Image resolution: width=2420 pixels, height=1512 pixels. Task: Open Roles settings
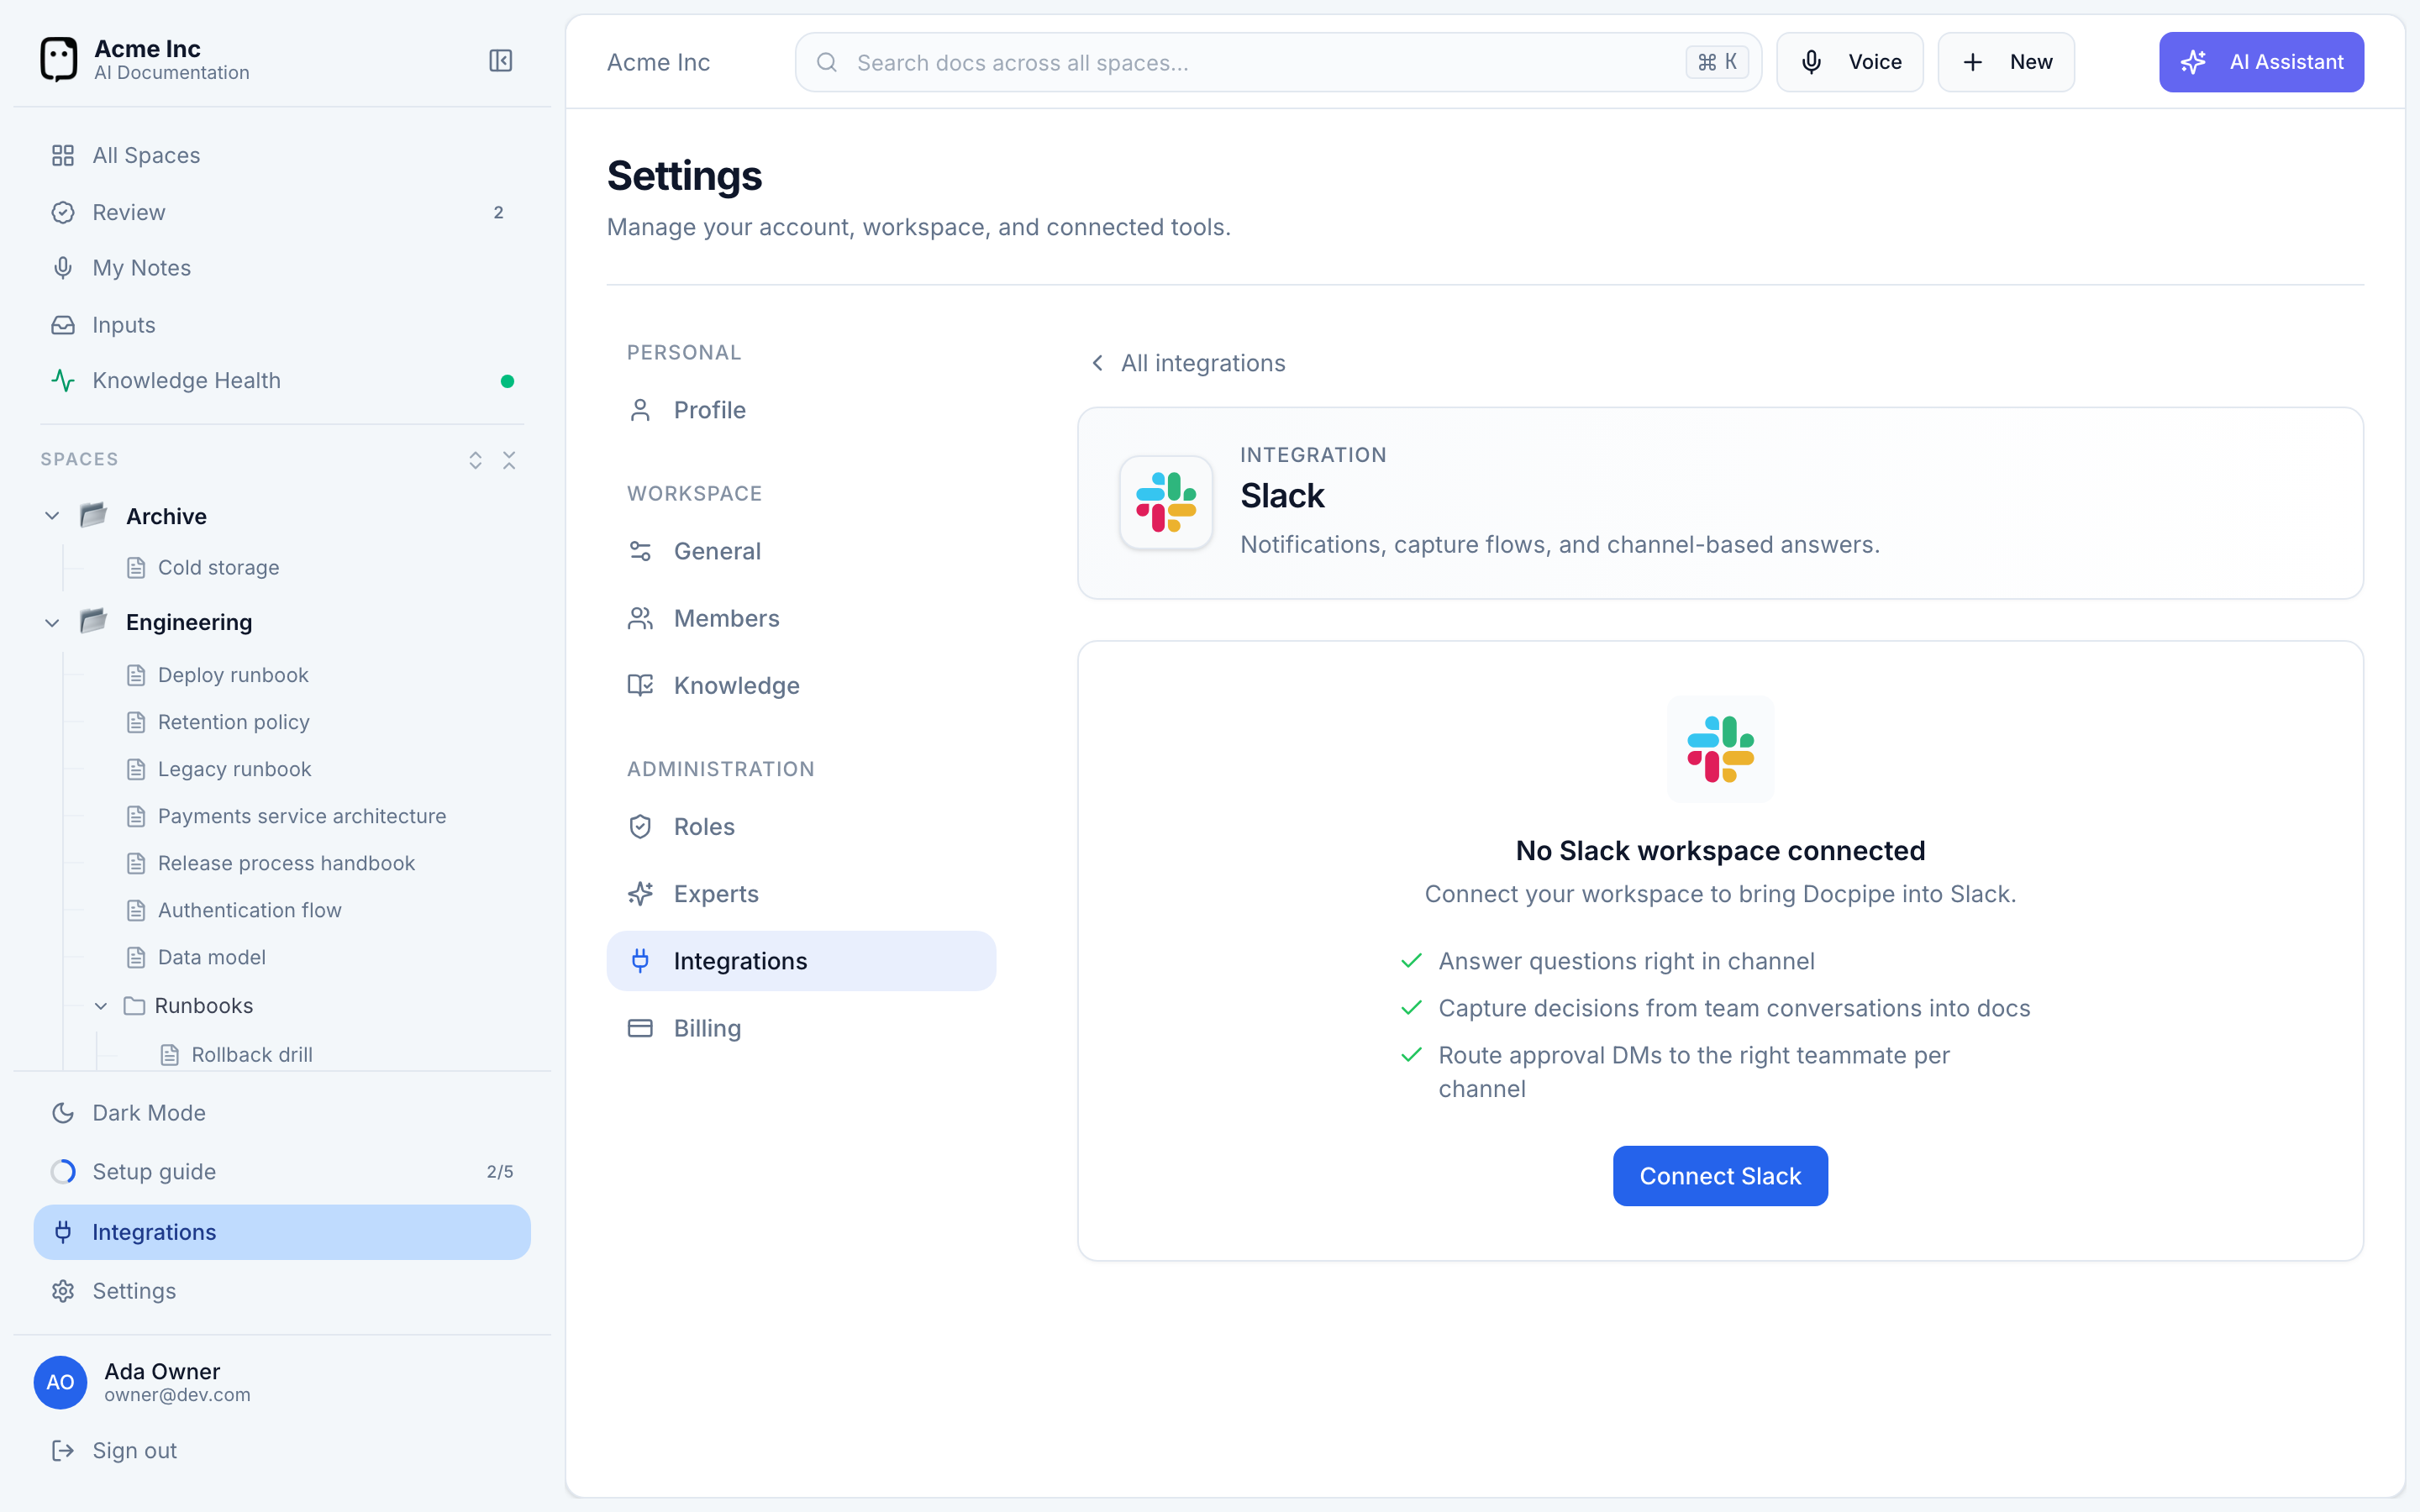(x=801, y=827)
